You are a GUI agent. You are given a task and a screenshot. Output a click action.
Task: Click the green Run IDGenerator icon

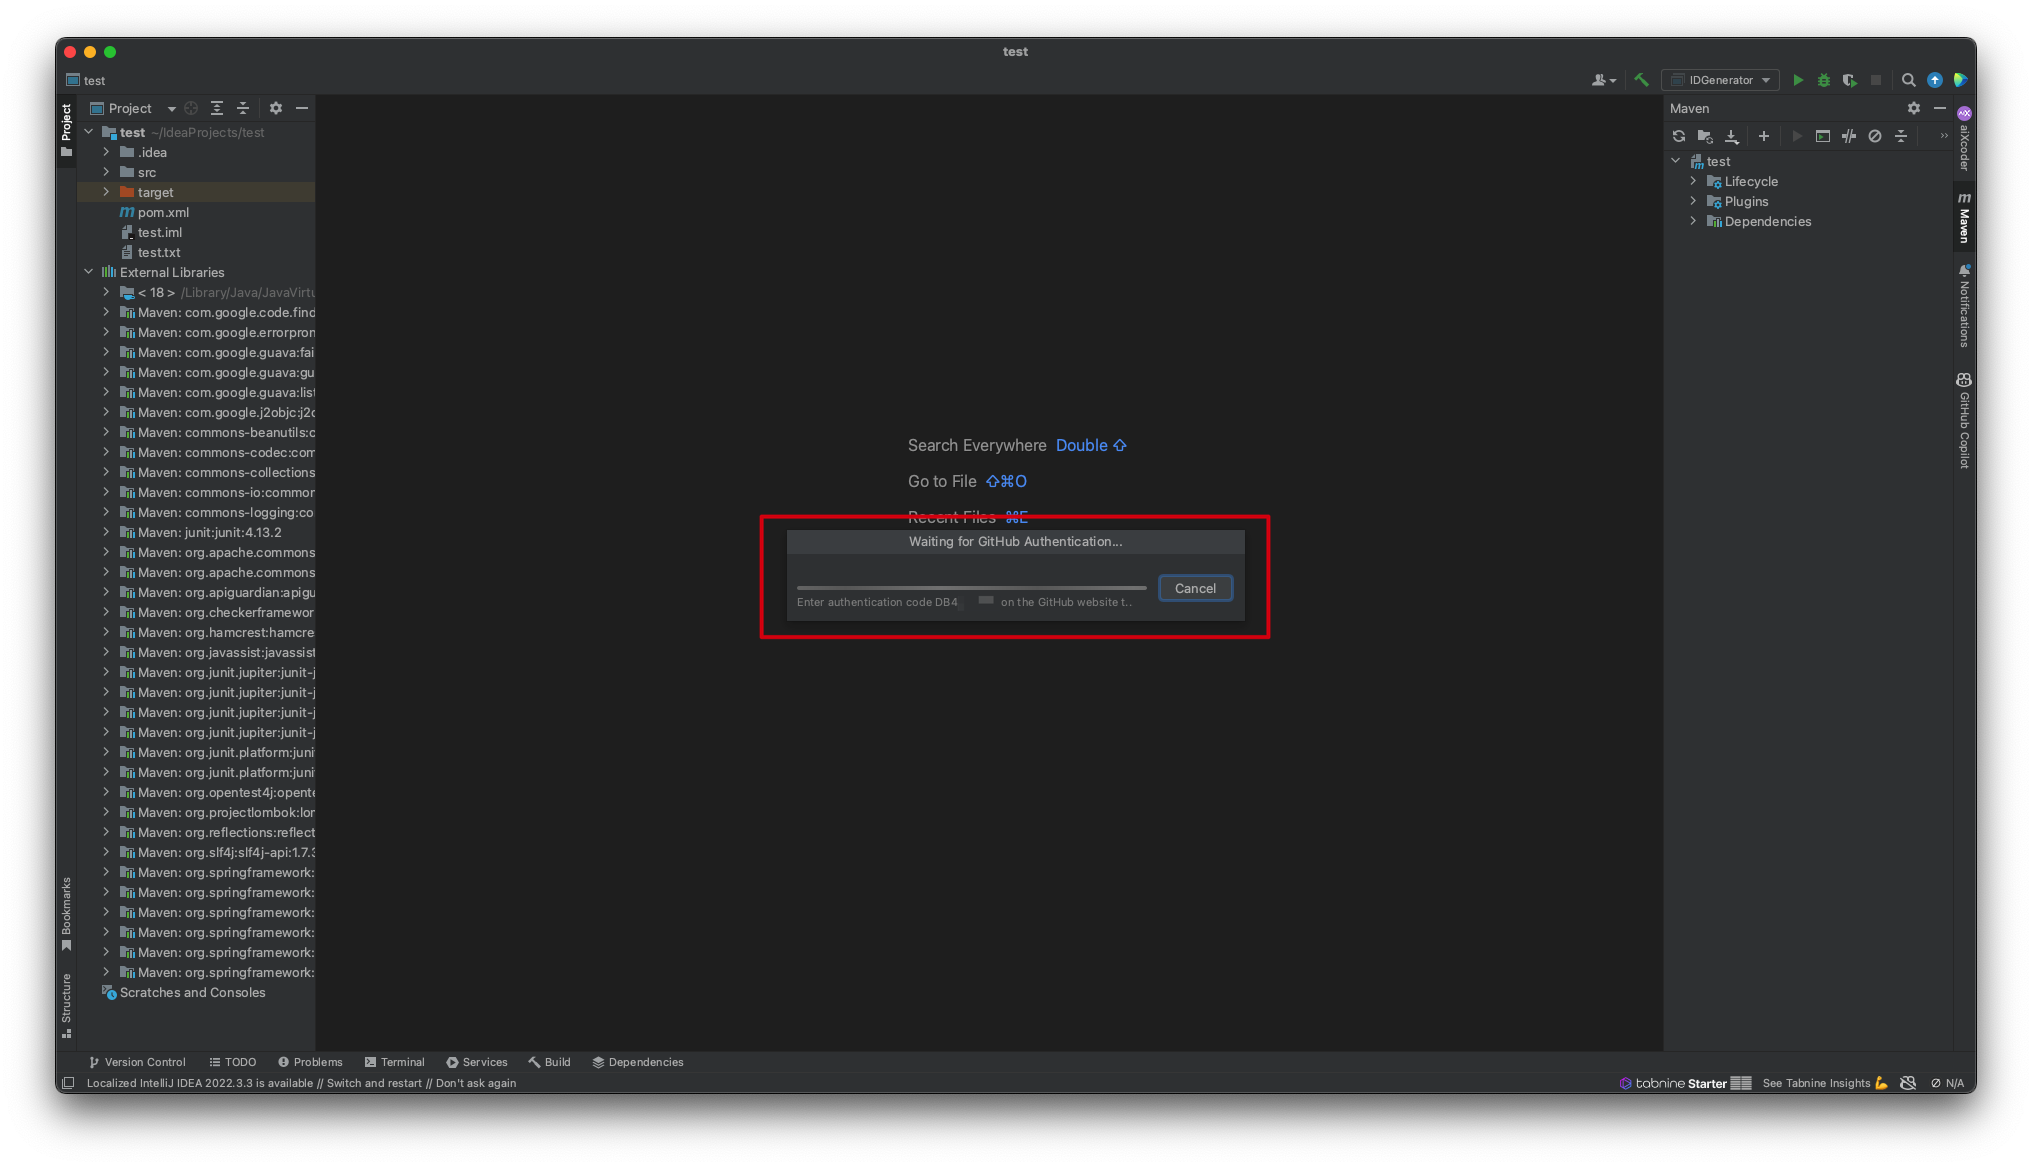coord(1798,80)
